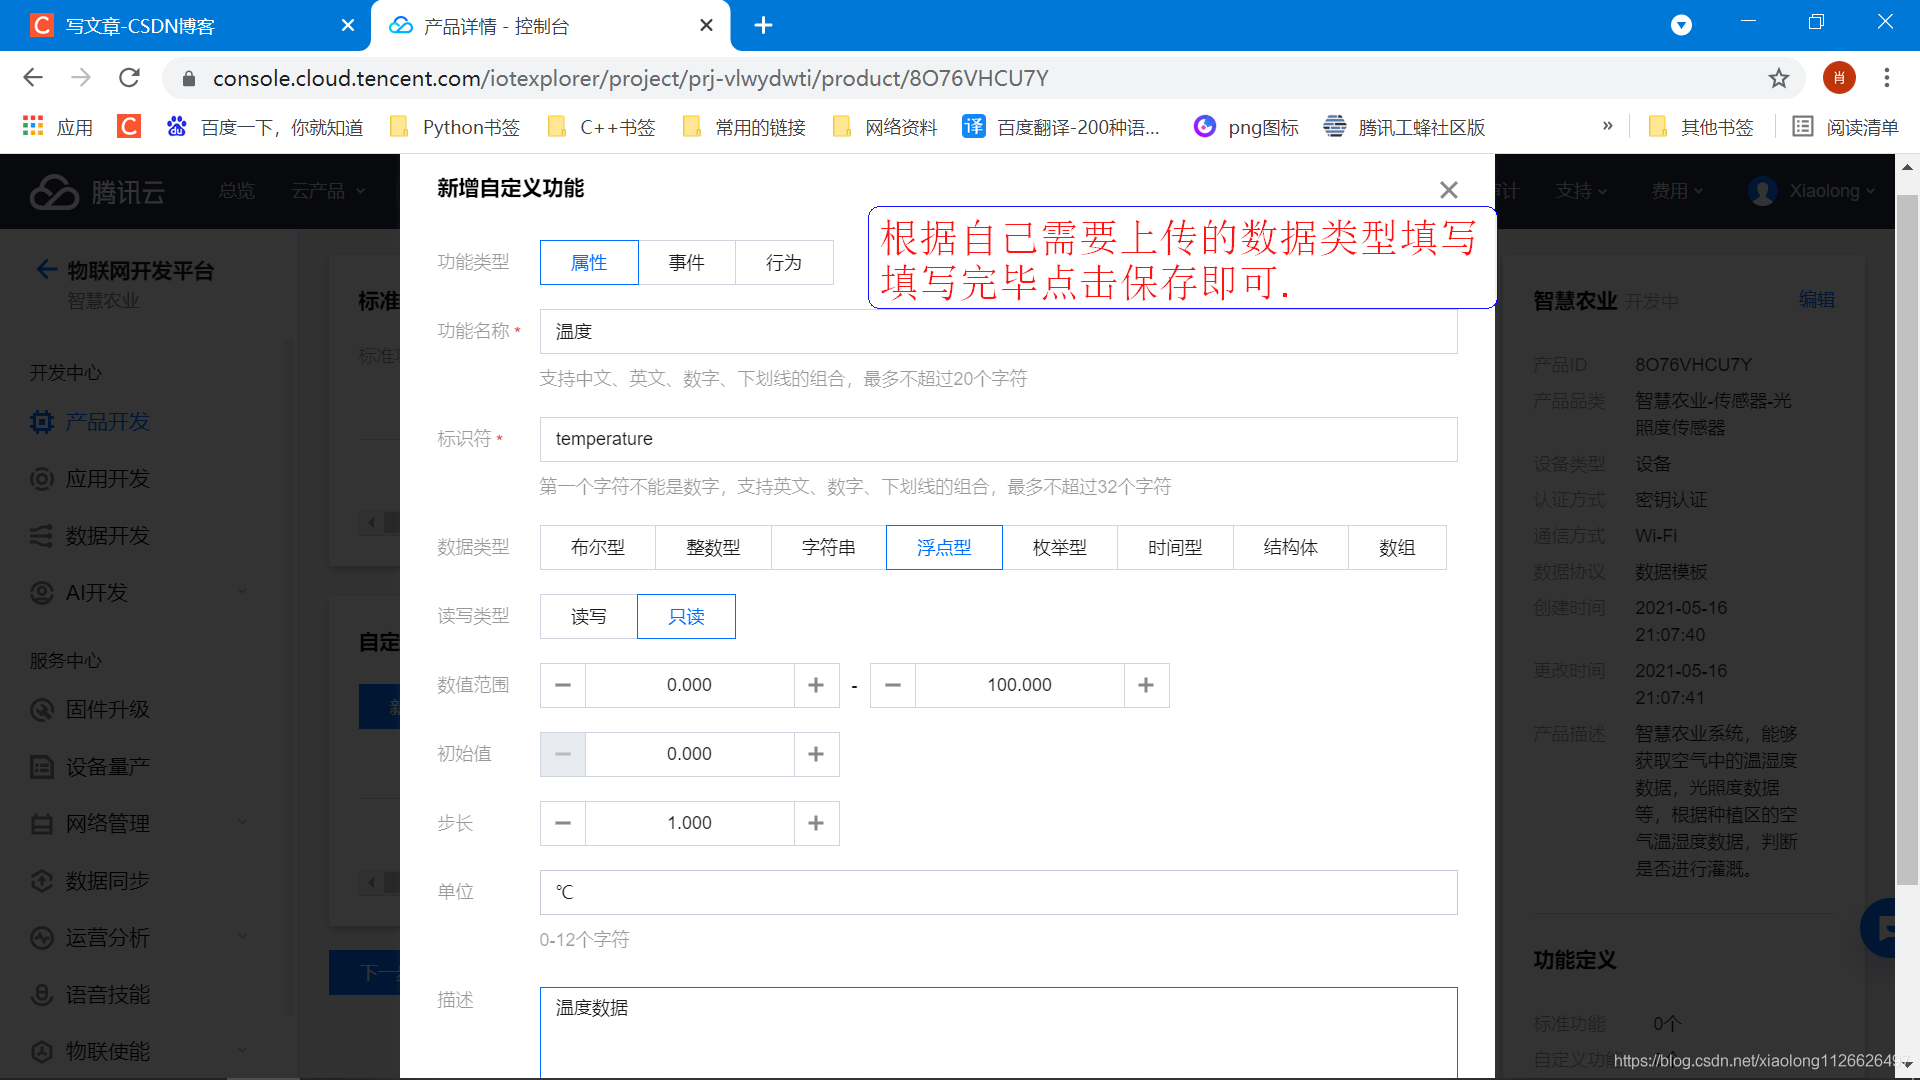Open the Chrome tab search dropdown
The image size is (1920, 1080).
[1681, 25]
